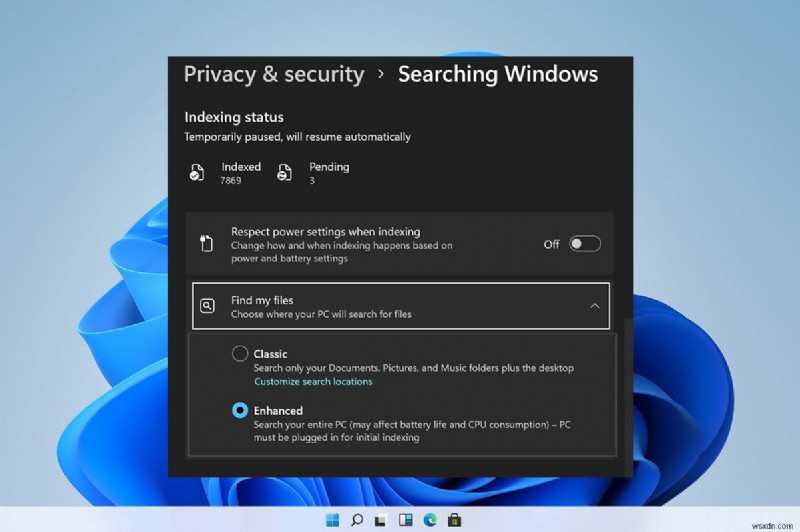Image resolution: width=800 pixels, height=532 pixels.
Task: Collapse the Find my files section chevron
Action: click(x=594, y=306)
